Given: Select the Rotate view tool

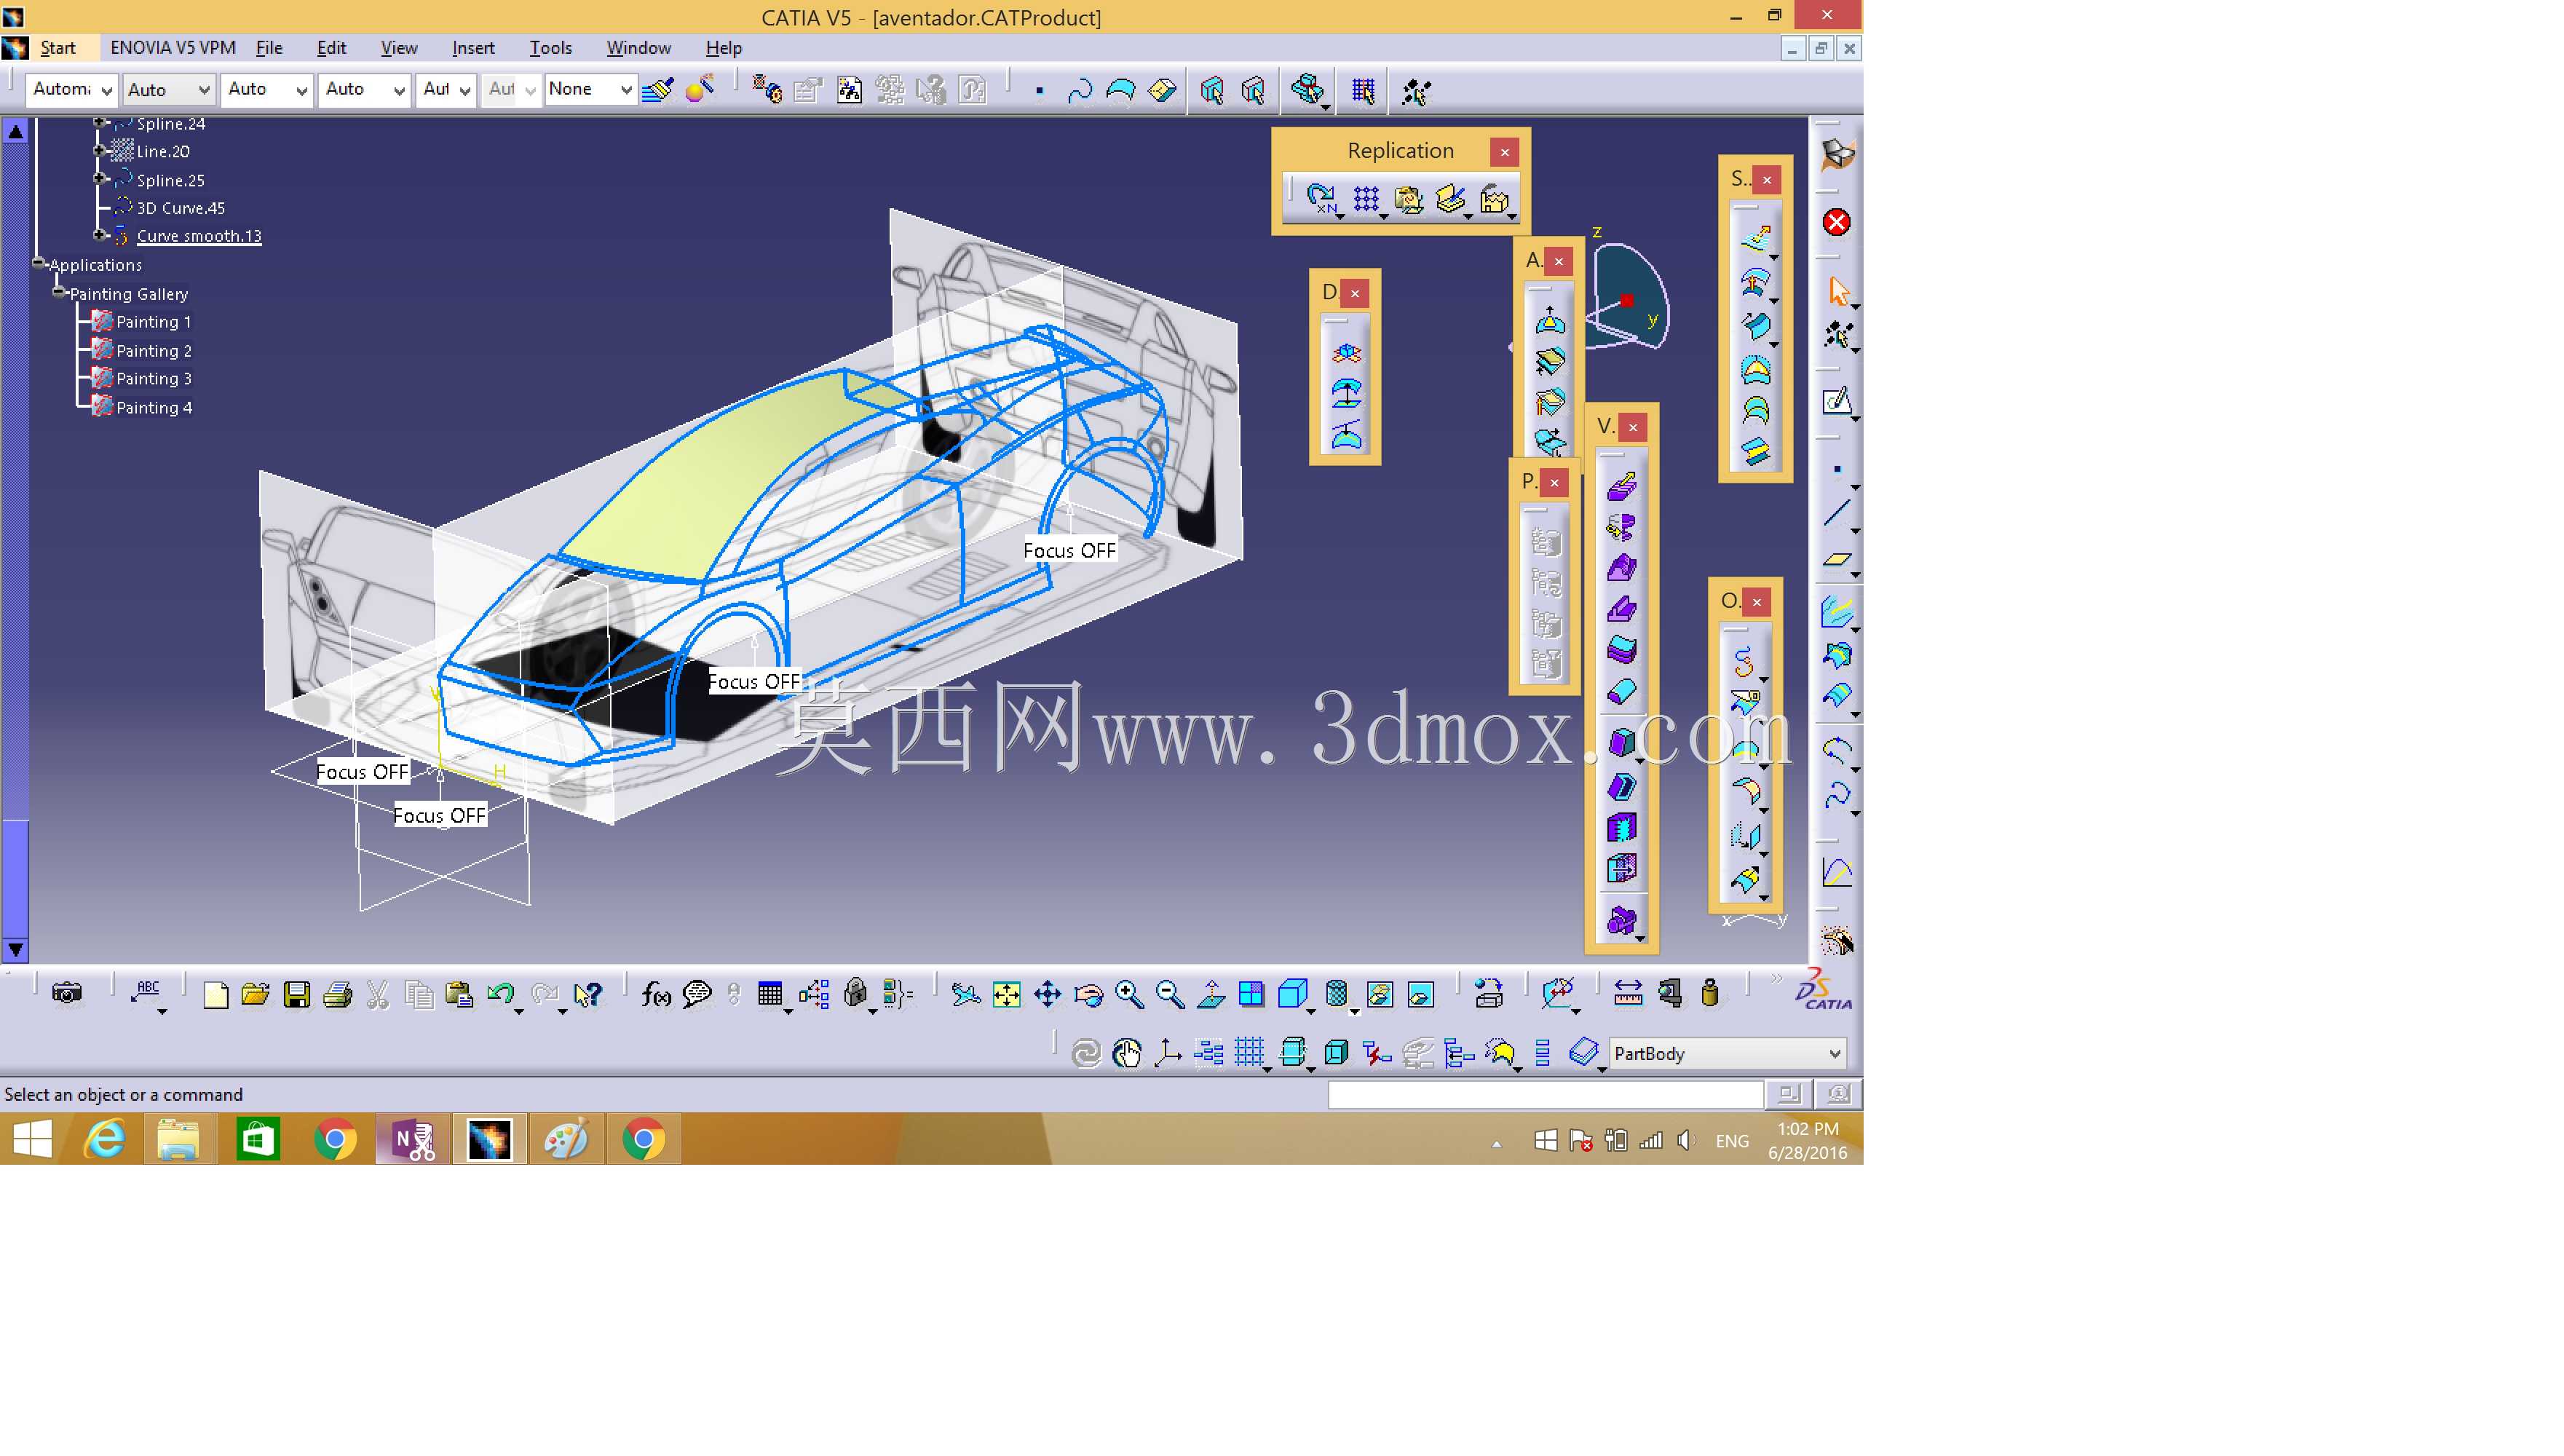Looking at the screenshot, I should 1088,994.
